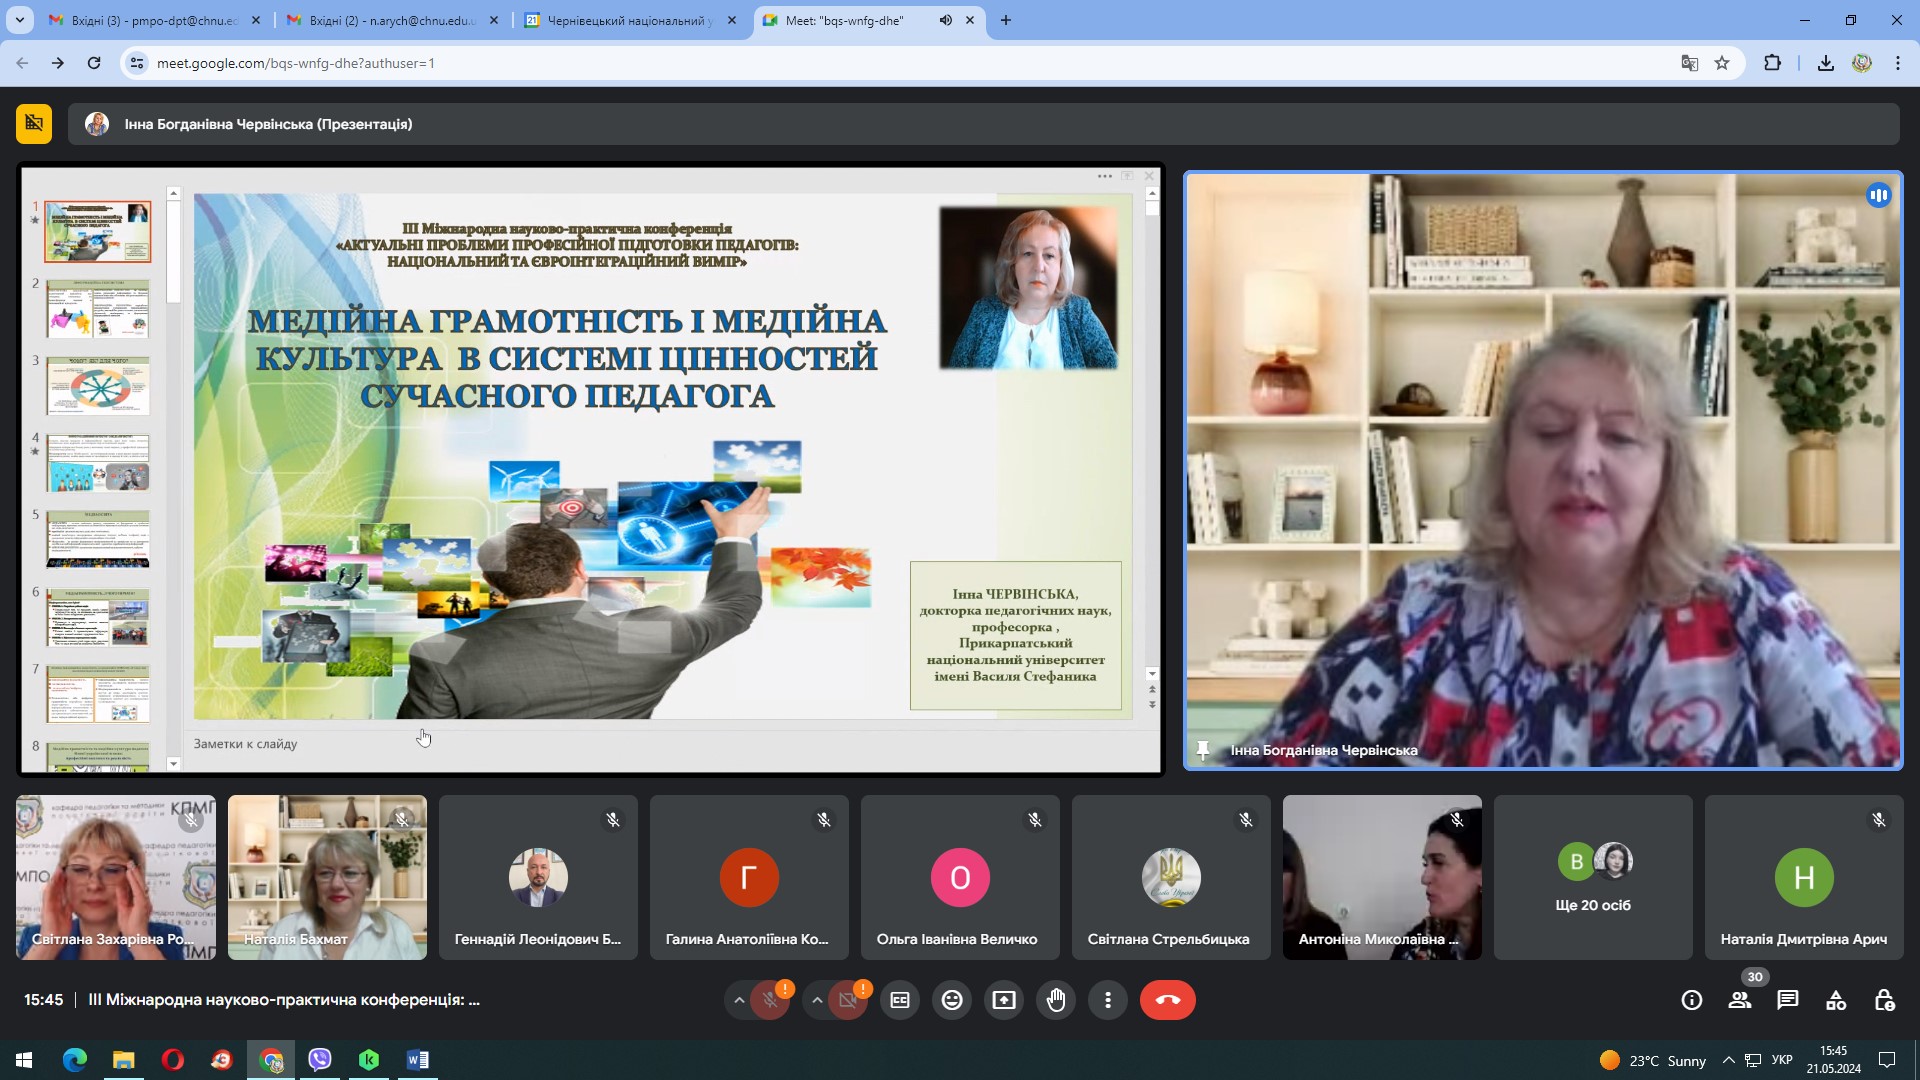Expand audio settings chevron beside microphone

click(x=739, y=1000)
